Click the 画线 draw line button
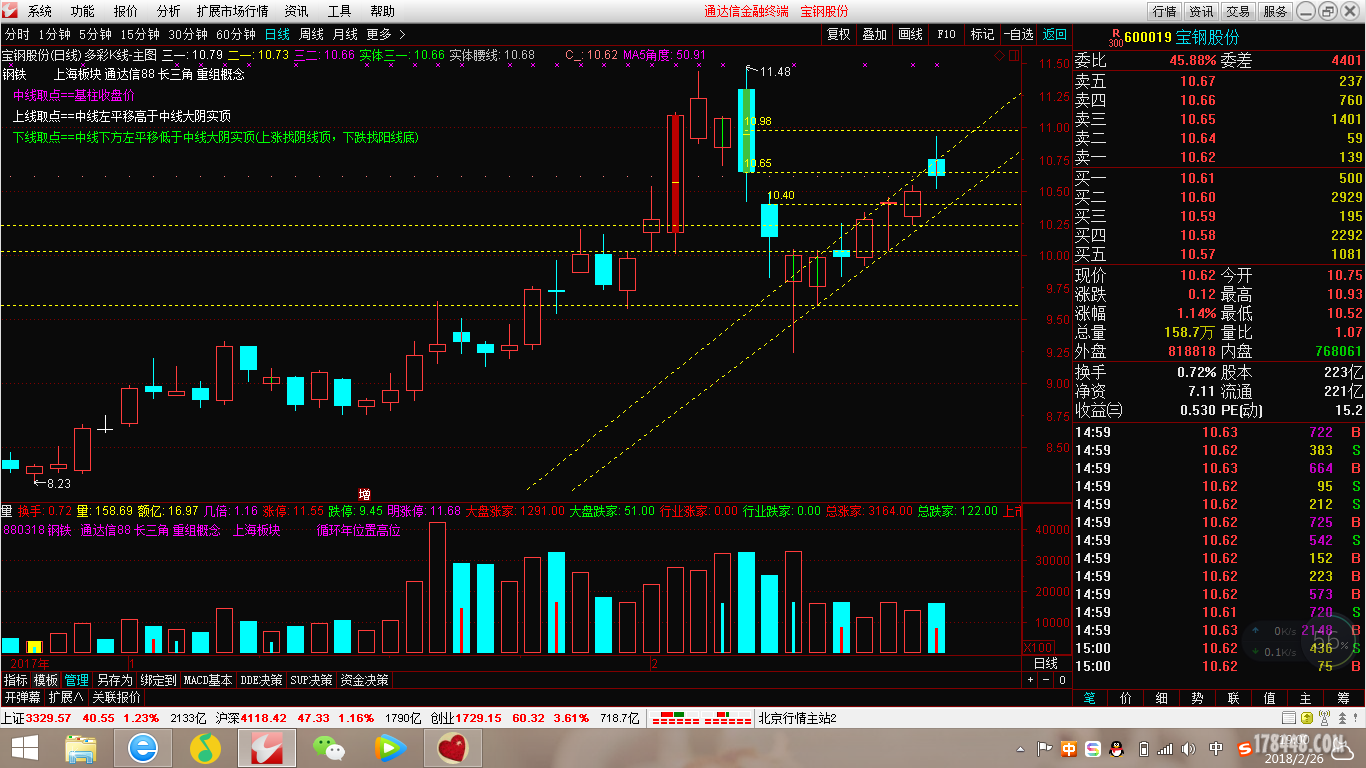1366x768 pixels. coord(911,34)
